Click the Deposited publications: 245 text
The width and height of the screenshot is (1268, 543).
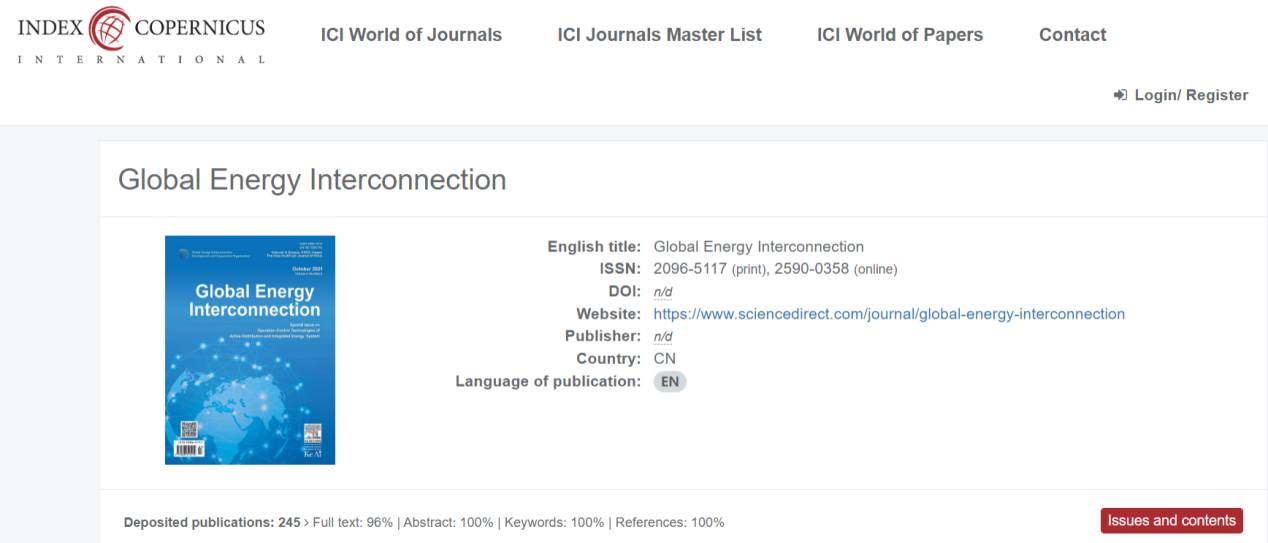[212, 522]
